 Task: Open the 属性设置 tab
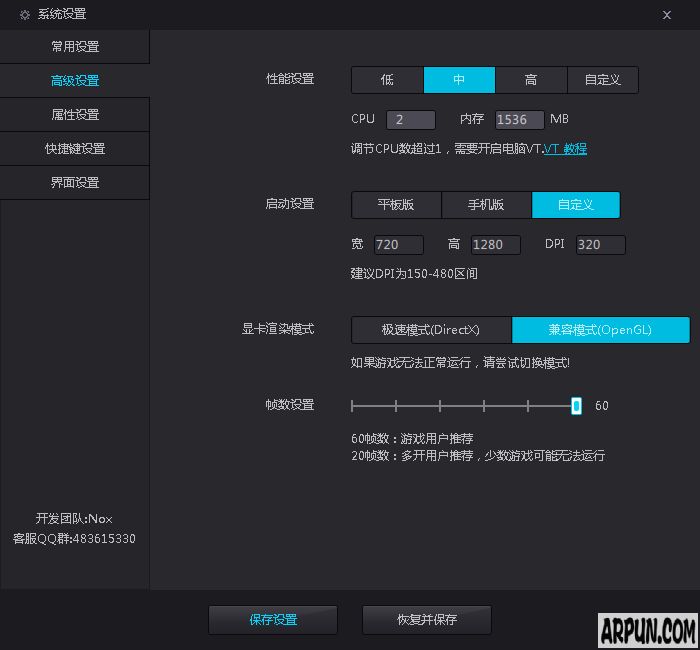(75, 115)
